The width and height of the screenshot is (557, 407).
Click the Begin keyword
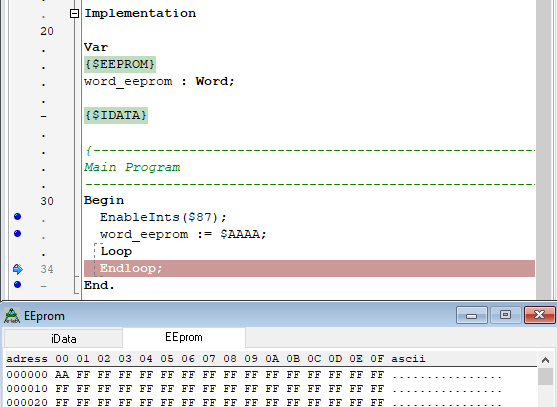coord(104,201)
